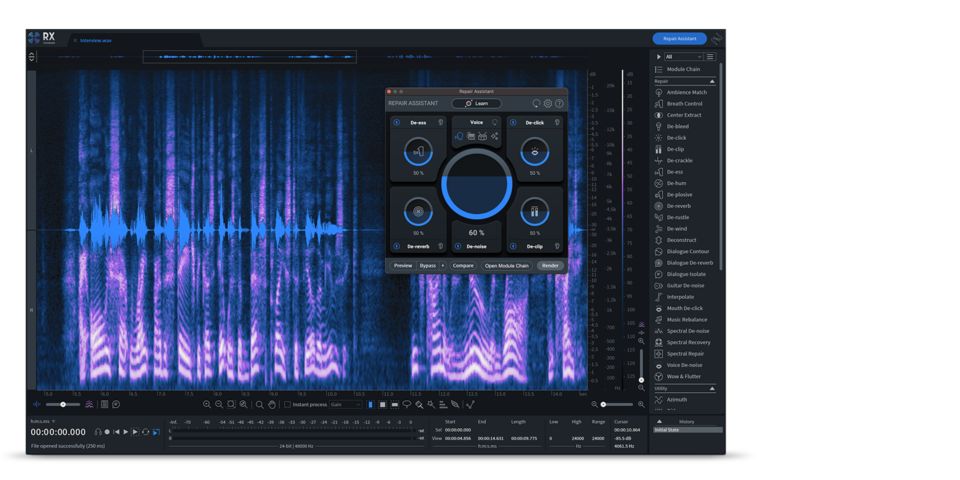Toggle the De-click module power button
This screenshot has height=480, width=960.
click(x=513, y=123)
